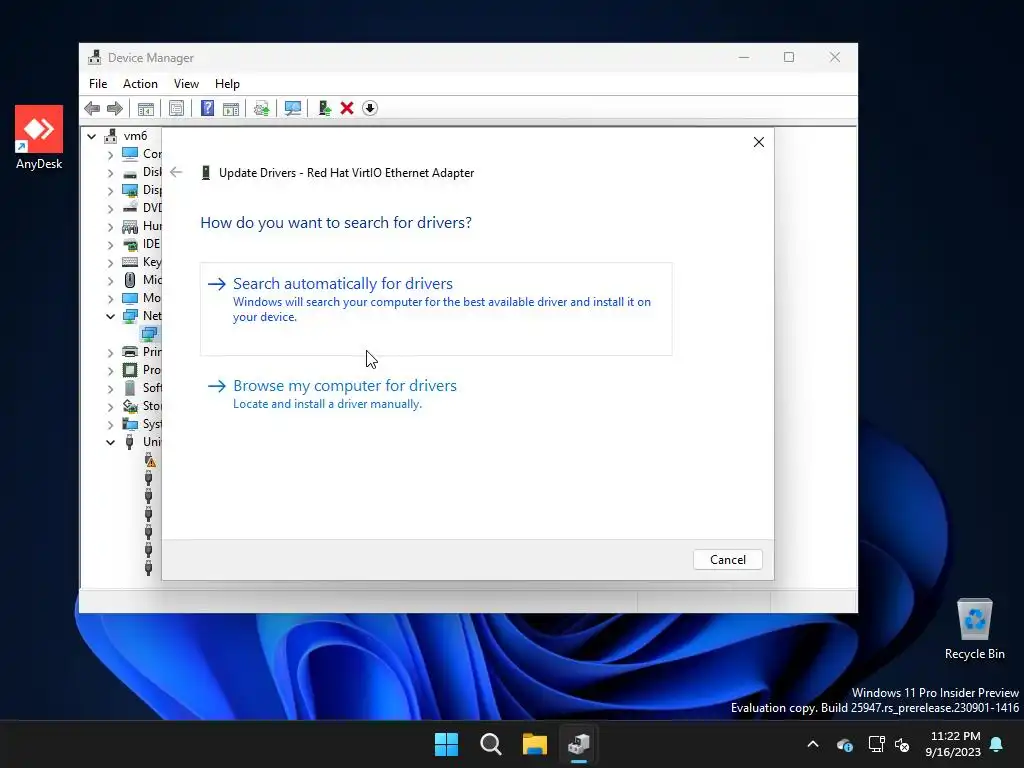
Task: Collapse the vm6 root node
Action: pyautogui.click(x=91, y=136)
